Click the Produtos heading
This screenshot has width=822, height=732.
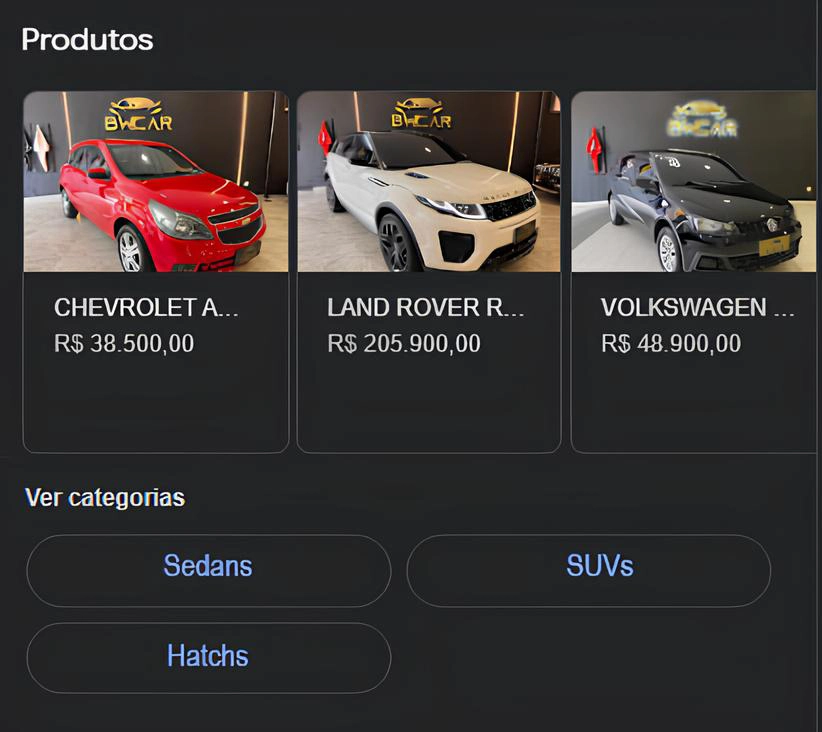[x=86, y=40]
